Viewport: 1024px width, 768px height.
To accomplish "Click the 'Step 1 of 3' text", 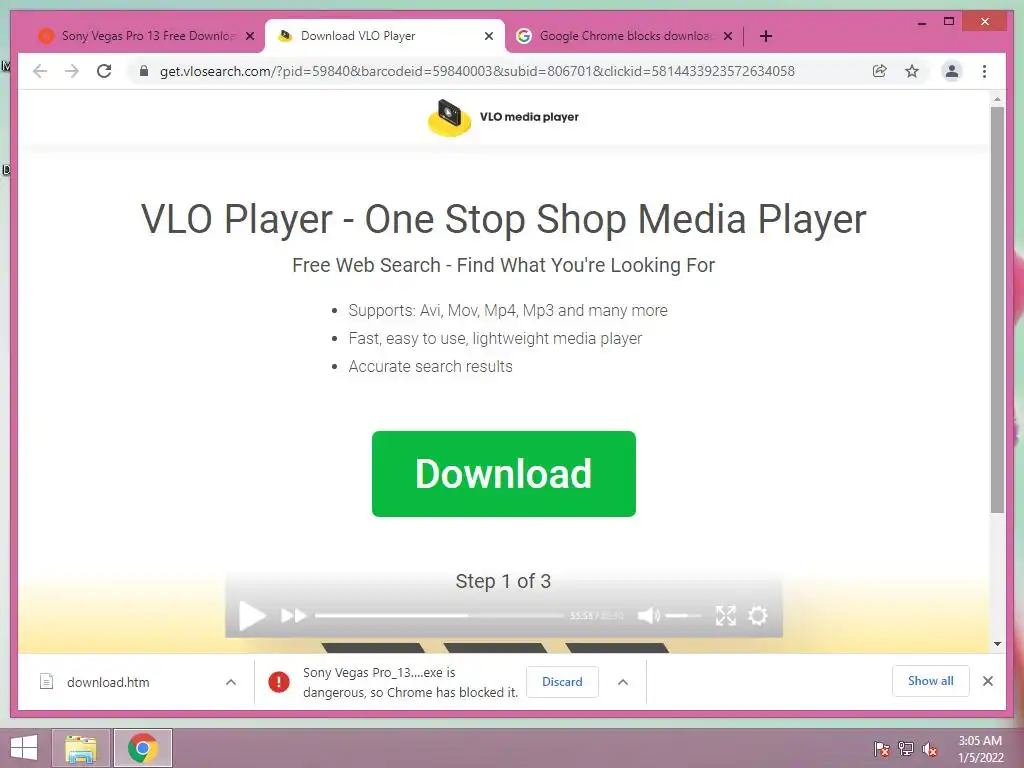I will pyautogui.click(x=503, y=581).
